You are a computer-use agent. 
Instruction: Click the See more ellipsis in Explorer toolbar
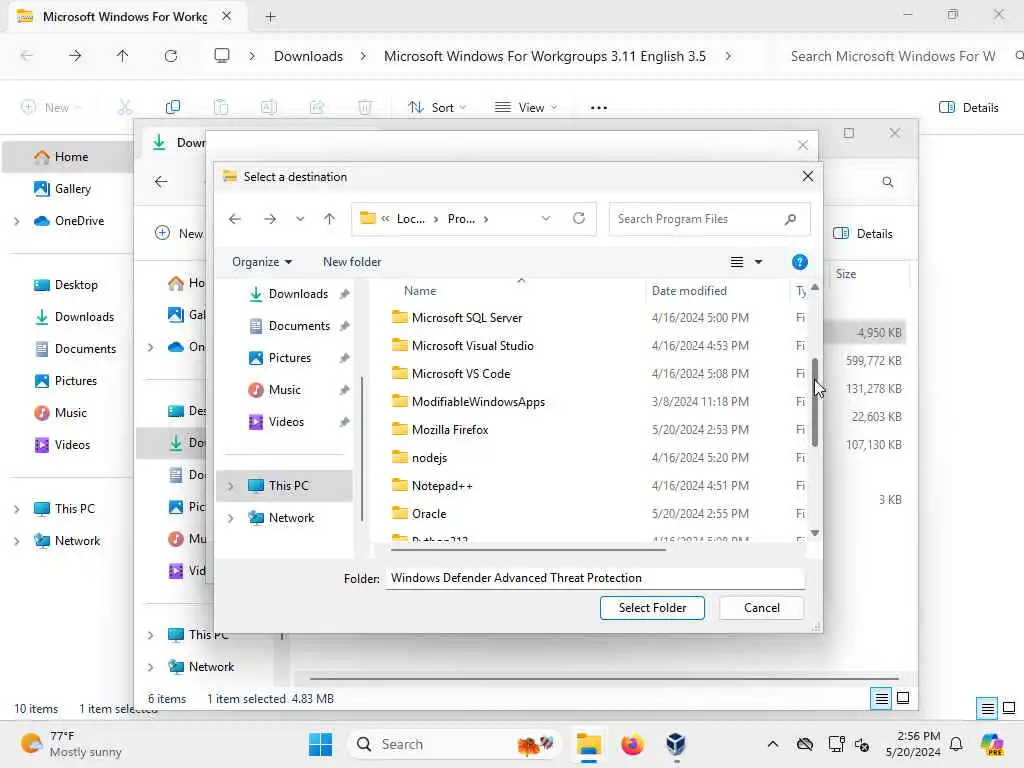[x=598, y=108]
